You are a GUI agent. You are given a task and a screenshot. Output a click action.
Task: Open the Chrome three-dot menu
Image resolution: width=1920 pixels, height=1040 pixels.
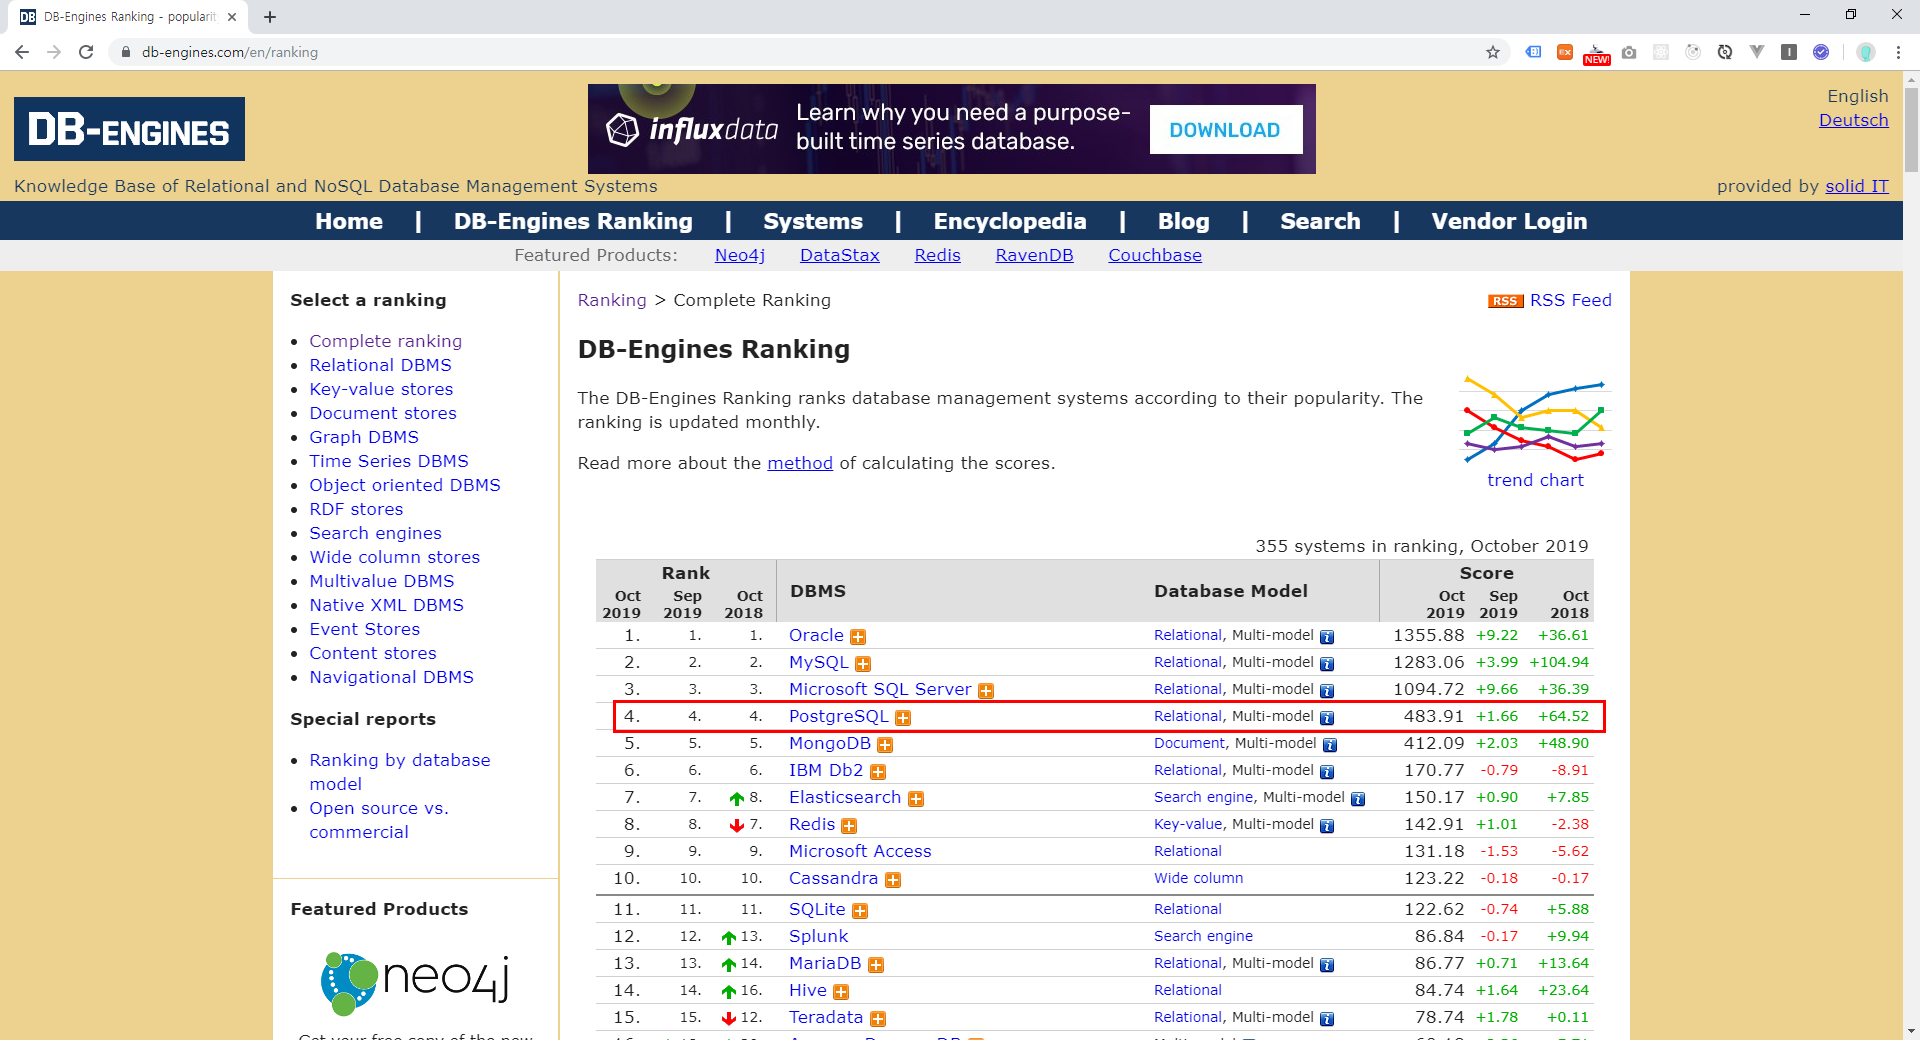tap(1898, 52)
